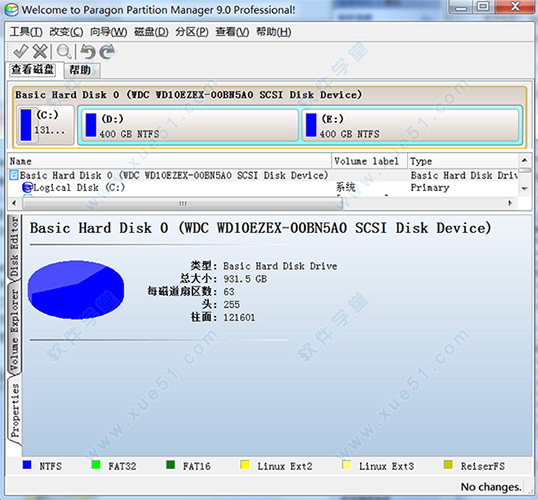This screenshot has width=538, height=500.
Task: Open the 磁盘(D) menu
Action: coord(151,32)
